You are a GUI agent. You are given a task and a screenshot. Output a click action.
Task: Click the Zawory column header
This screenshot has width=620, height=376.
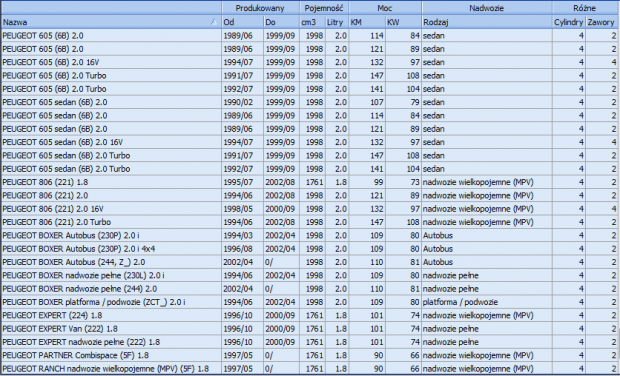pos(602,22)
